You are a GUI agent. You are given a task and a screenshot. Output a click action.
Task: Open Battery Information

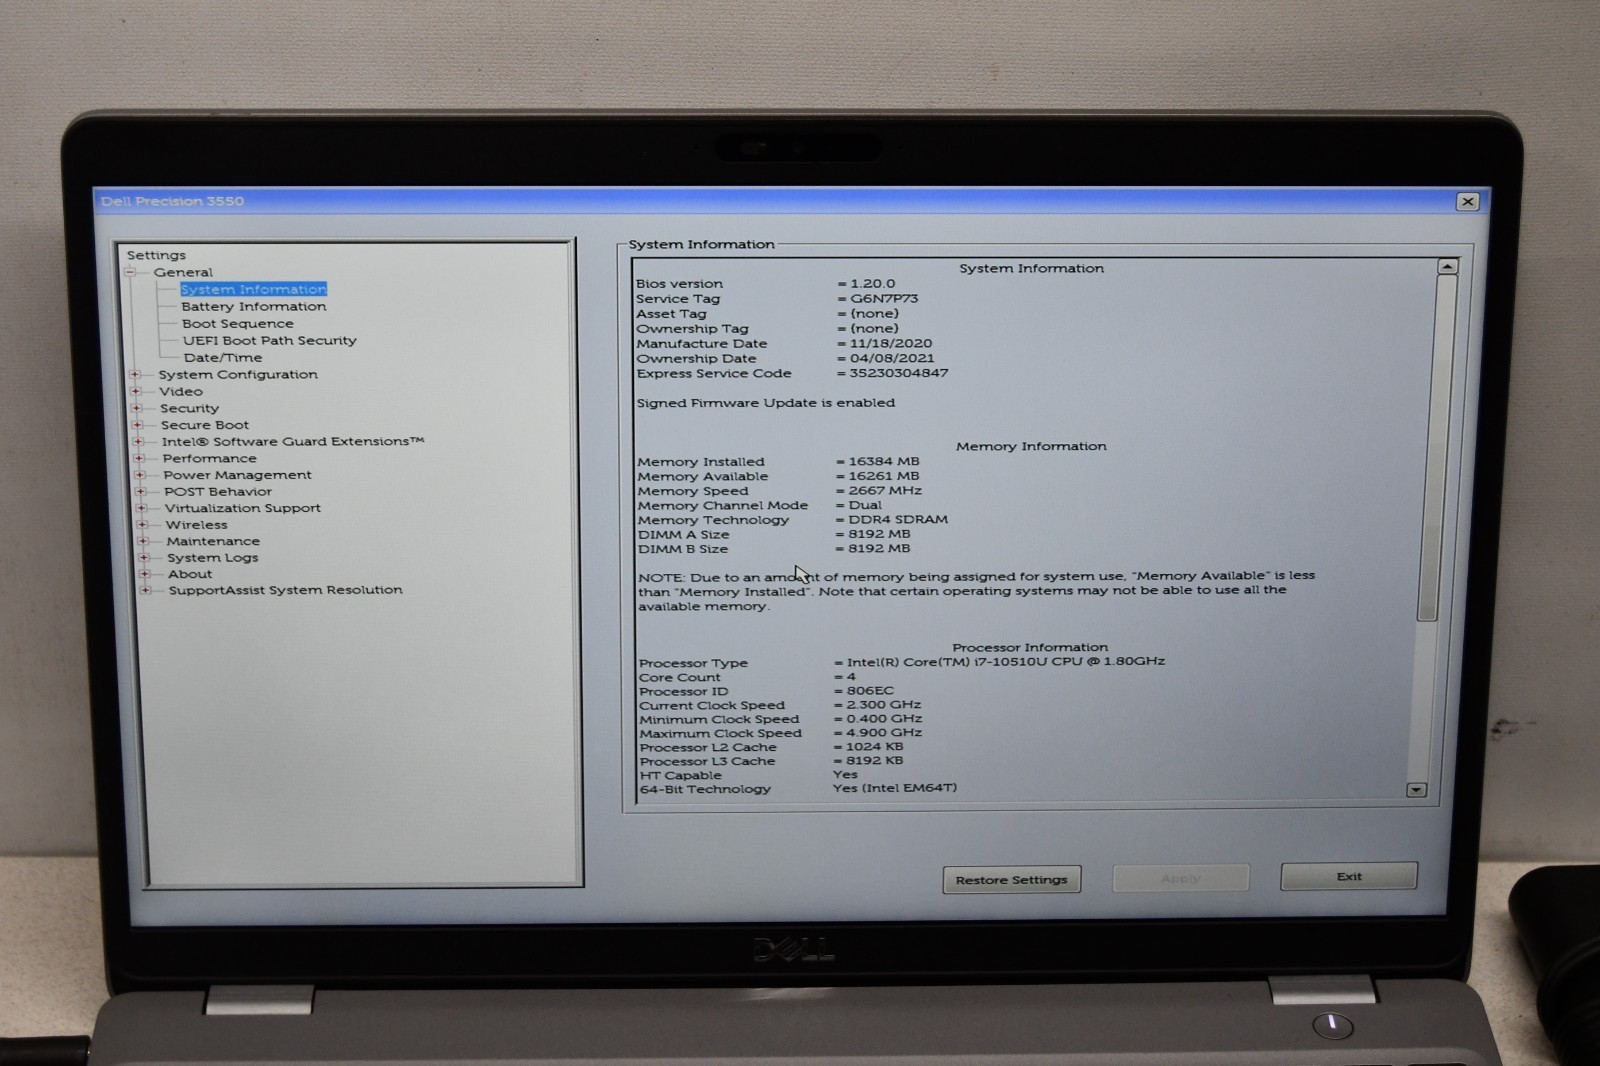coord(254,306)
